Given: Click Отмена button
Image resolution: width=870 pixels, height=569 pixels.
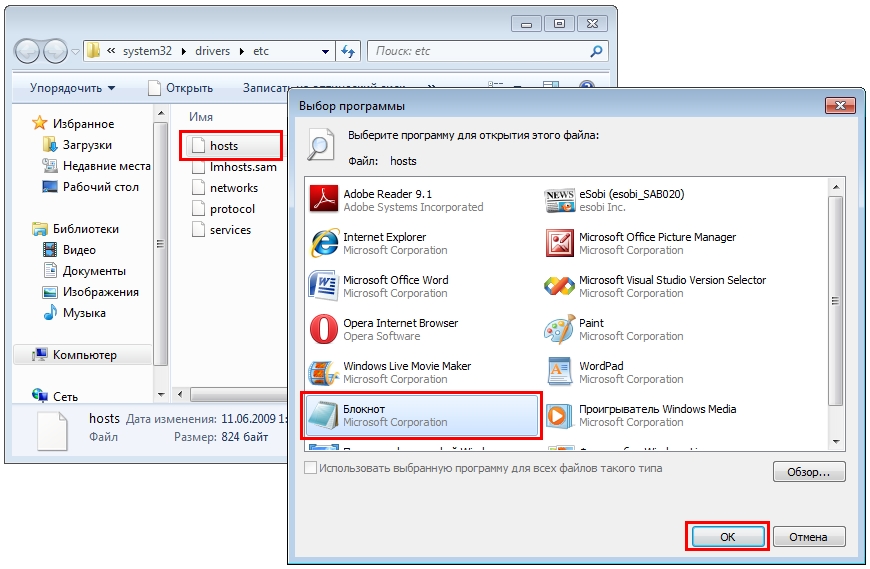Looking at the screenshot, I should 808,537.
